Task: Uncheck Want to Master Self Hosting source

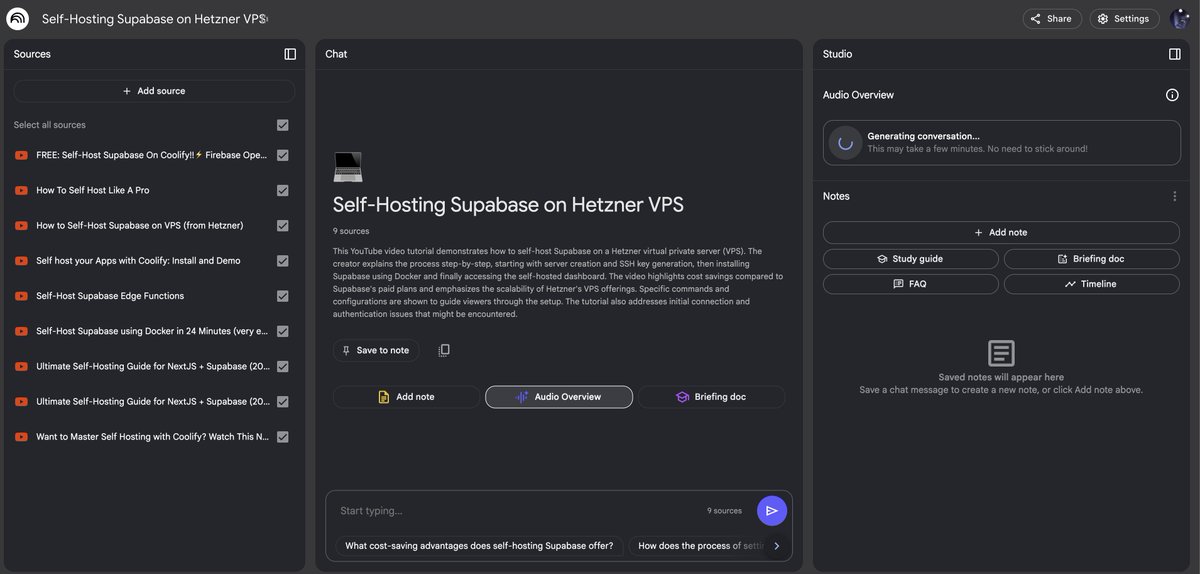Action: [283, 437]
